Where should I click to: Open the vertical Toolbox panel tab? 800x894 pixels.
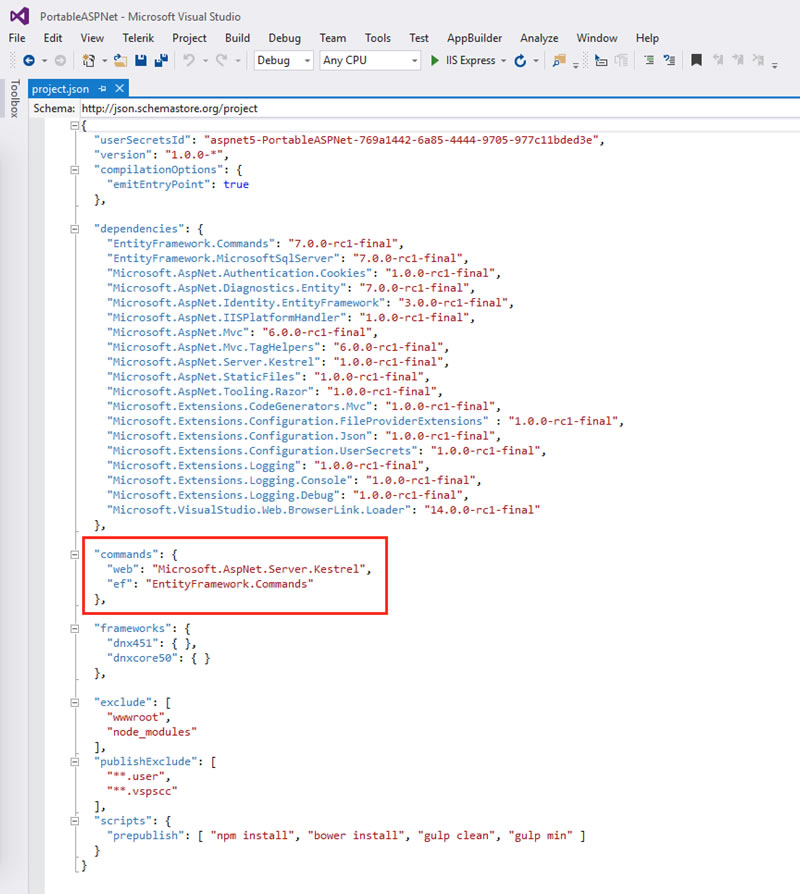(x=15, y=98)
